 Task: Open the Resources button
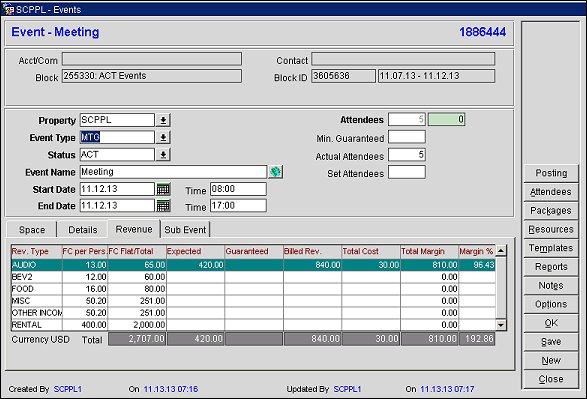pyautogui.click(x=551, y=229)
